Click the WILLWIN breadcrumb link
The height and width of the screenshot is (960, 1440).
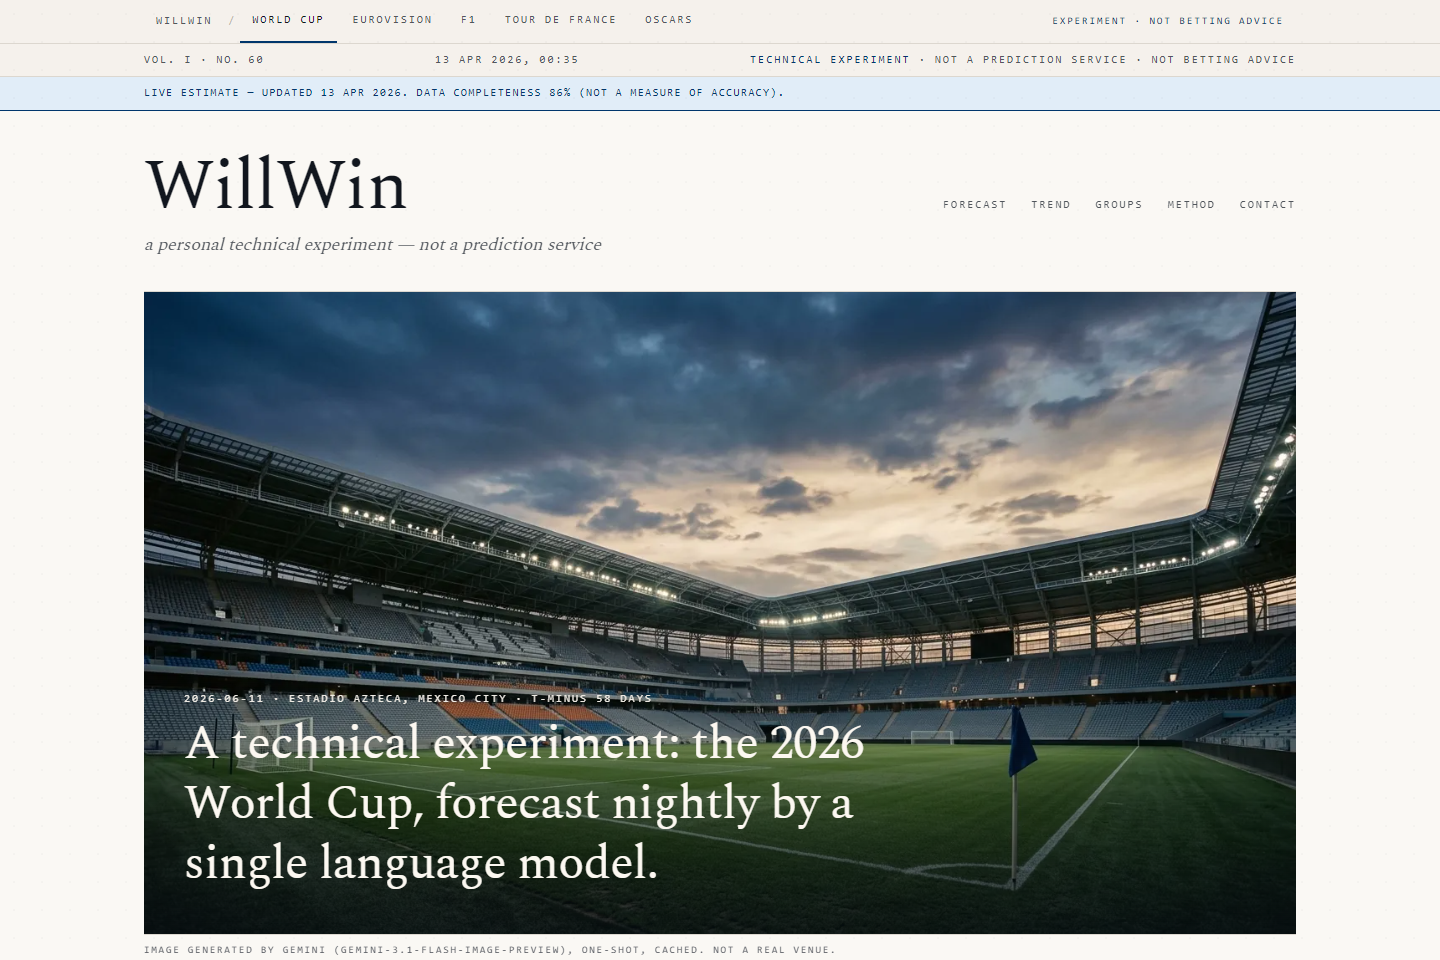[183, 20]
